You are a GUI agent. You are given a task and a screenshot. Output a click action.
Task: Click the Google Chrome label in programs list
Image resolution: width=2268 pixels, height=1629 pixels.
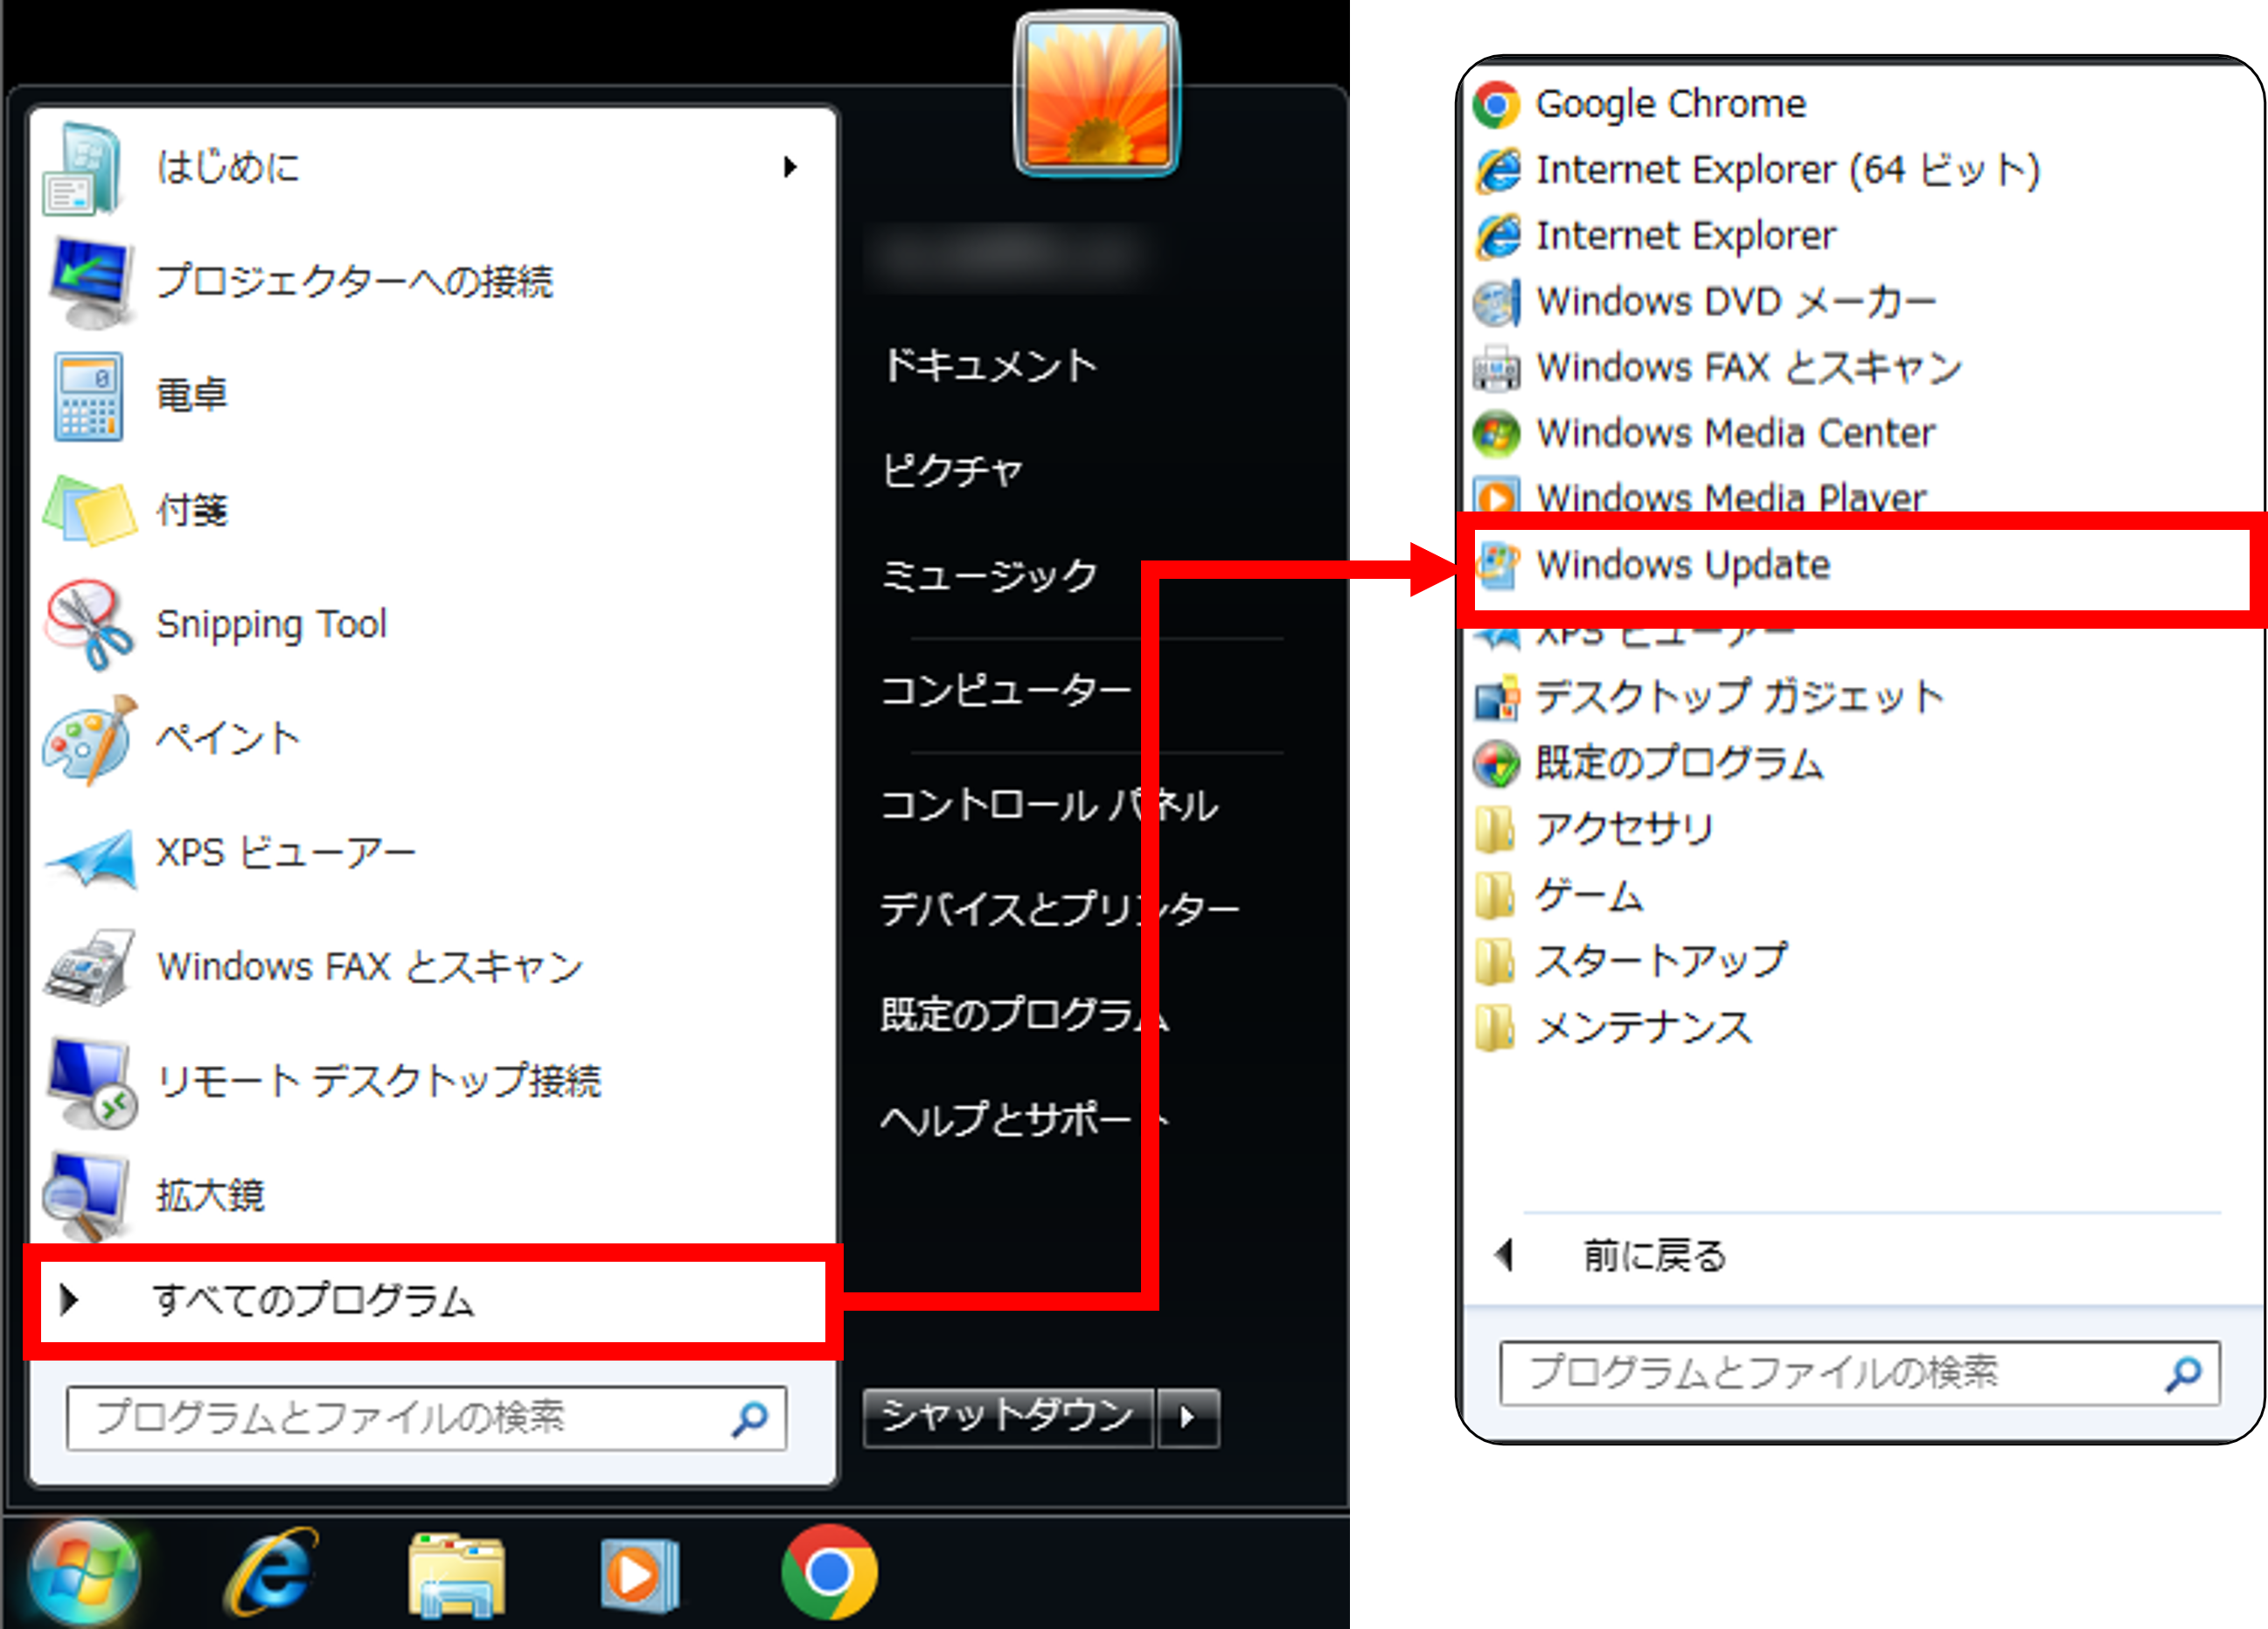click(1671, 104)
